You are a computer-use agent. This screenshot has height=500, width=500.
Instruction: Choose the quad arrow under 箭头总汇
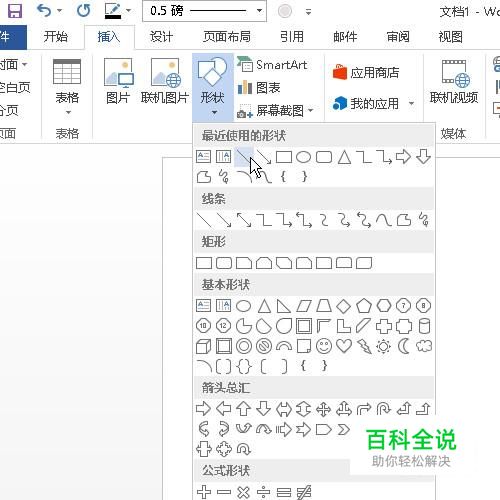(x=324, y=409)
